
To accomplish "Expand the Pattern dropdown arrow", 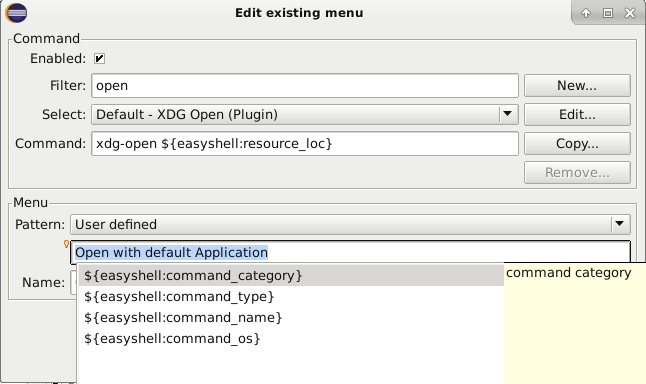I will [x=619, y=224].
